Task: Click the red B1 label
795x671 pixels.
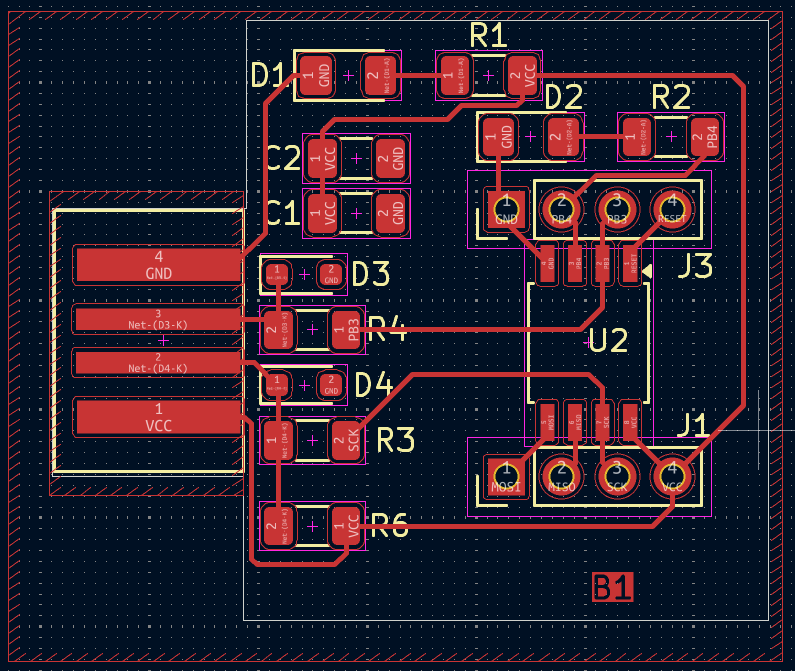Action: (x=612, y=587)
